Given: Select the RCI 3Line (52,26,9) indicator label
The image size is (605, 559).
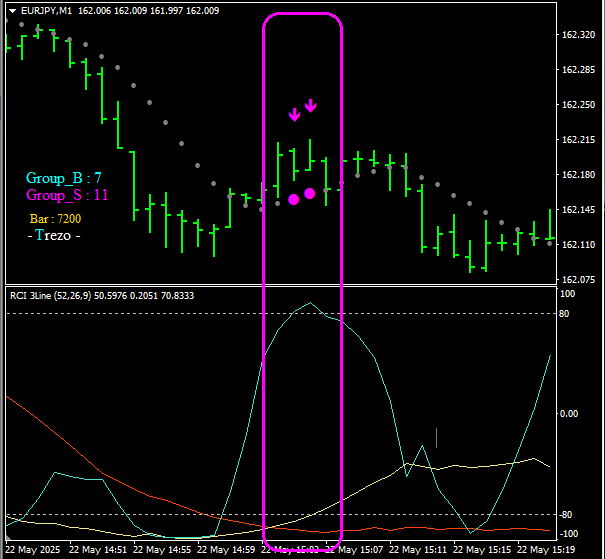Looking at the screenshot, I should pos(51,296).
